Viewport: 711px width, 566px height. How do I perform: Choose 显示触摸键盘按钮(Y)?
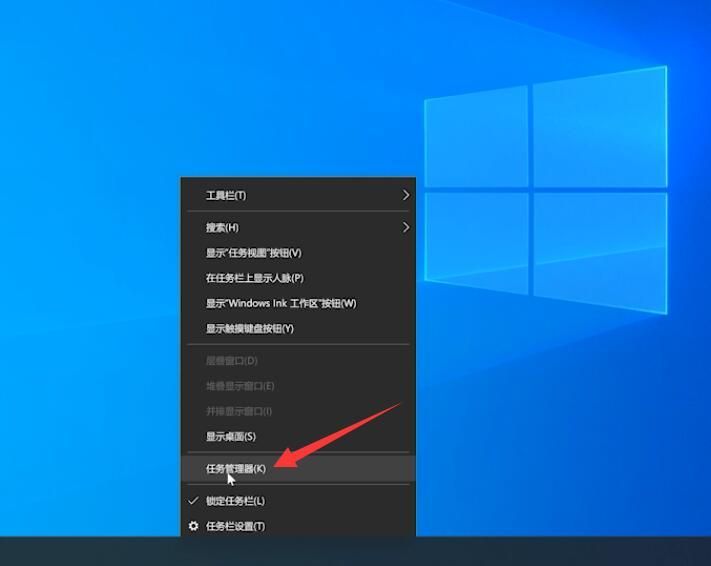tap(298, 328)
